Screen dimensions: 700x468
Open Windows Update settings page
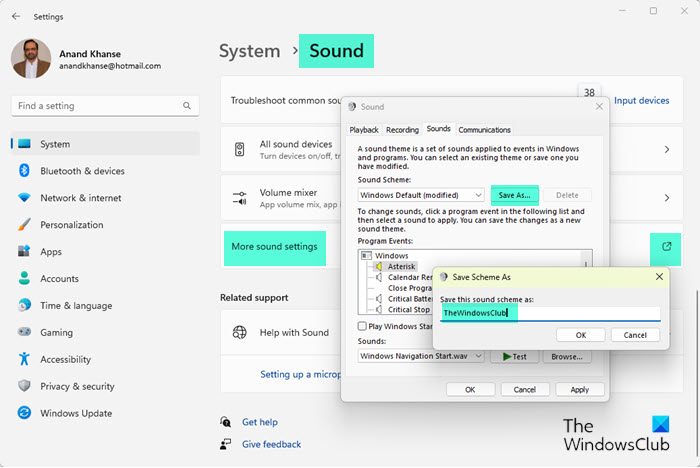tap(105, 413)
